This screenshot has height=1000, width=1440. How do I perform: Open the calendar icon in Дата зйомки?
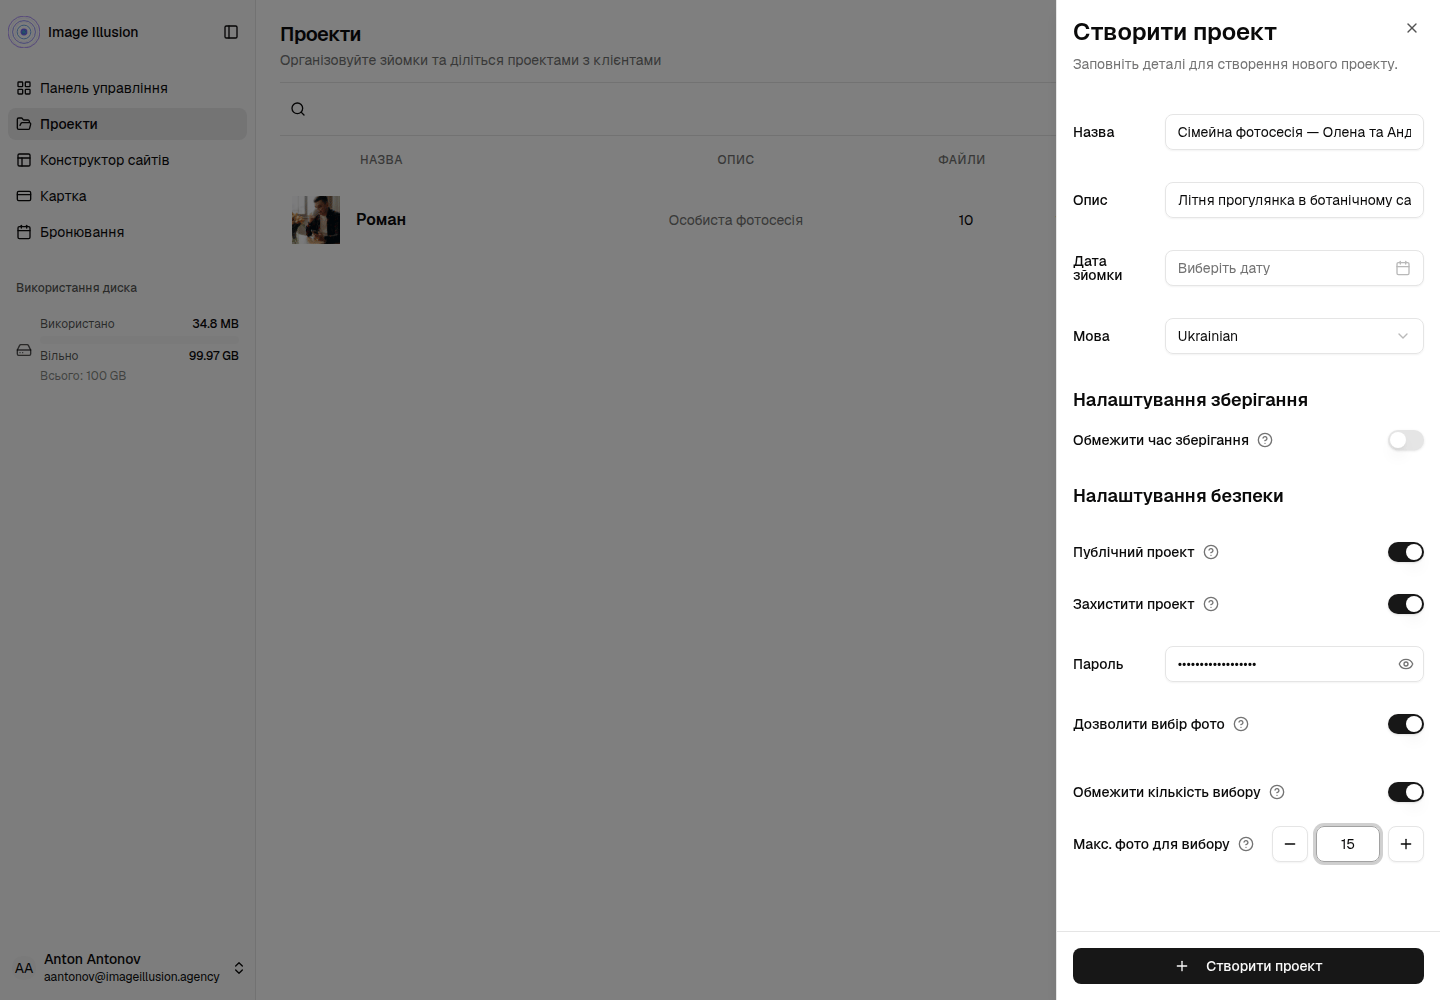[x=1403, y=268]
